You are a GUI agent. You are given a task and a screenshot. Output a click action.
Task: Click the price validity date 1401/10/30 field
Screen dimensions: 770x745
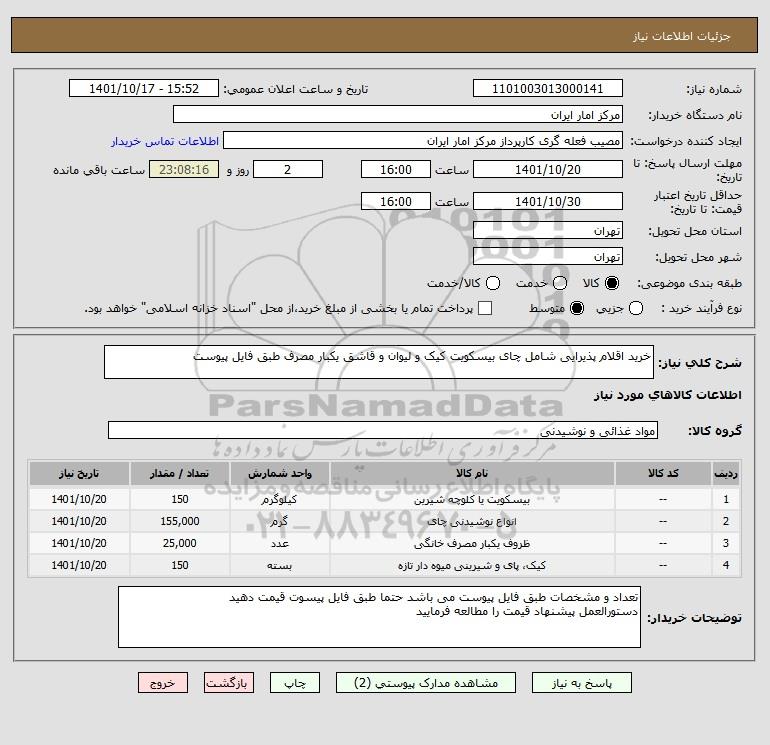pyautogui.click(x=548, y=201)
